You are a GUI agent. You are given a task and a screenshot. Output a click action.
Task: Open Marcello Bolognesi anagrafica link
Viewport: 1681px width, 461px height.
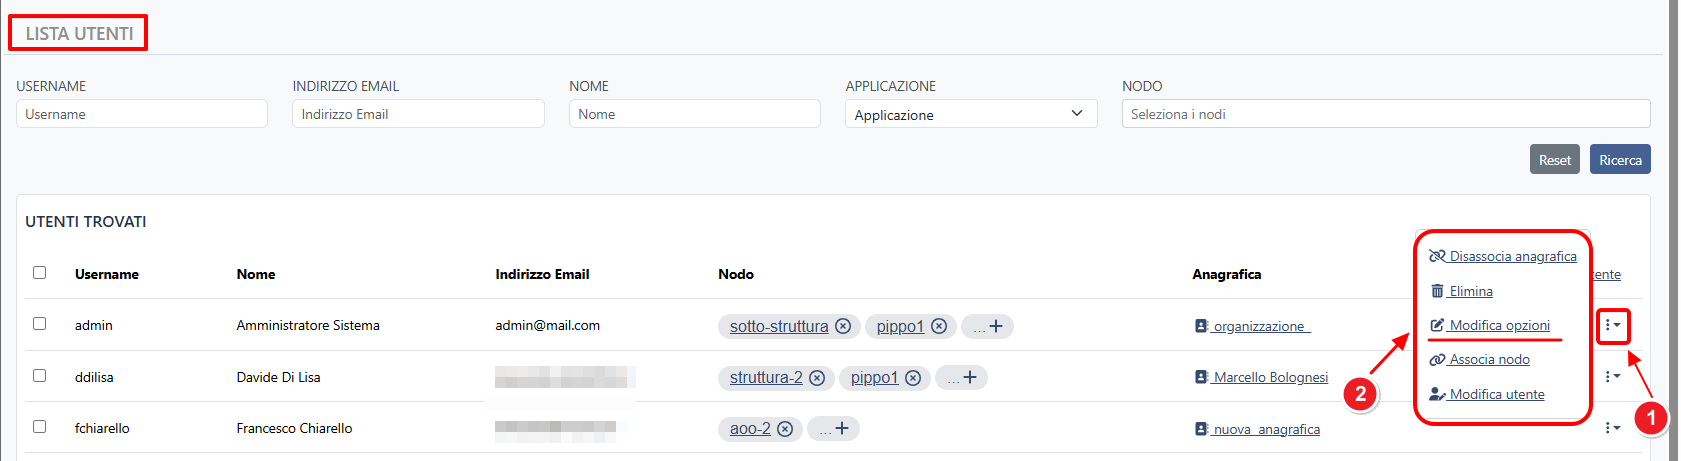pyautogui.click(x=1270, y=378)
